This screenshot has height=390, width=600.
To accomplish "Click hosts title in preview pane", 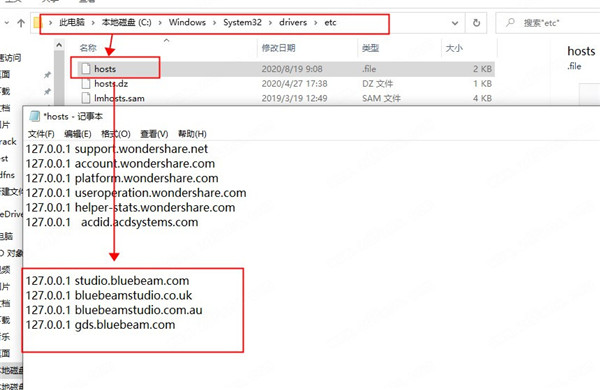I will tap(581, 51).
